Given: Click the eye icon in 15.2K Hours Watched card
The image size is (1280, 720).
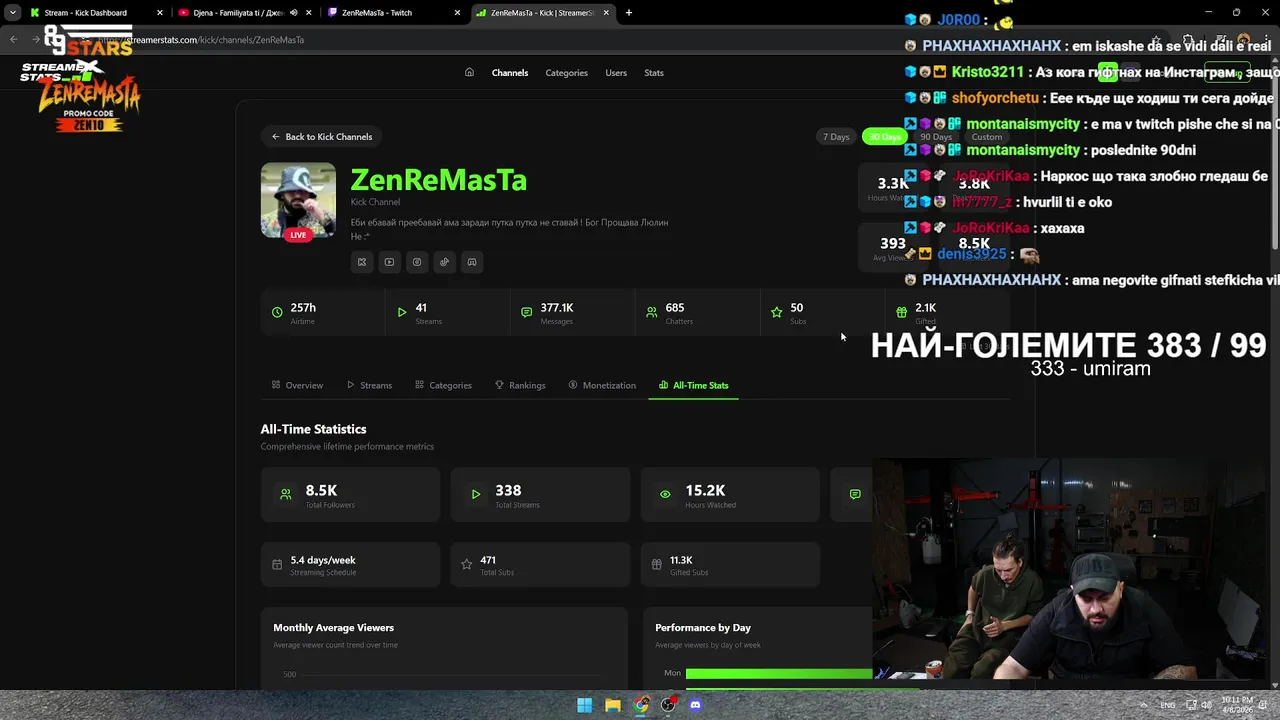Looking at the screenshot, I should pos(665,494).
